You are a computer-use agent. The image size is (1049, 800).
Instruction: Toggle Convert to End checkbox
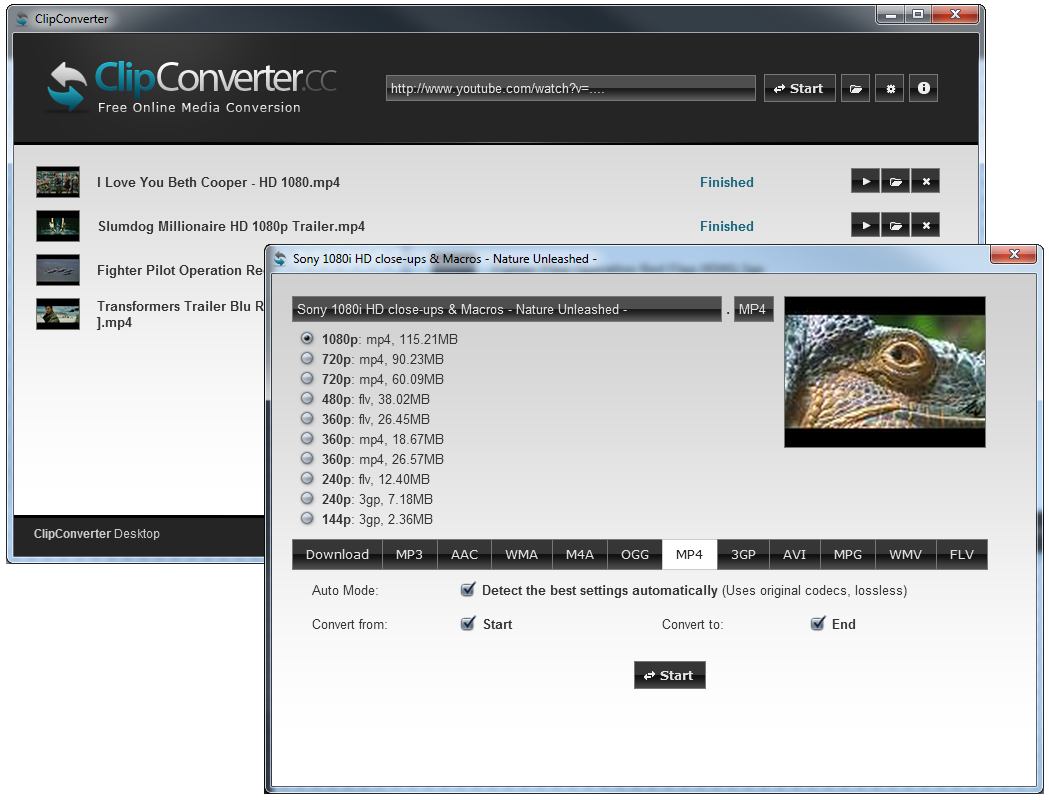pyautogui.click(x=818, y=623)
